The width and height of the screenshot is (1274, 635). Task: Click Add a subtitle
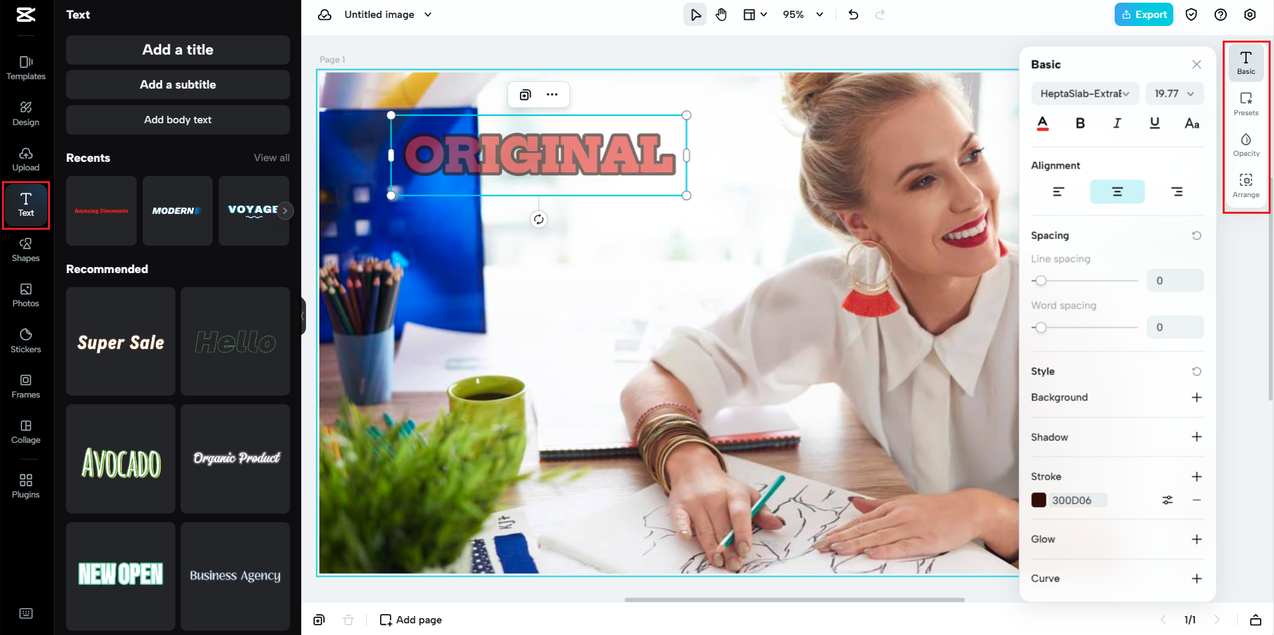pos(178,85)
